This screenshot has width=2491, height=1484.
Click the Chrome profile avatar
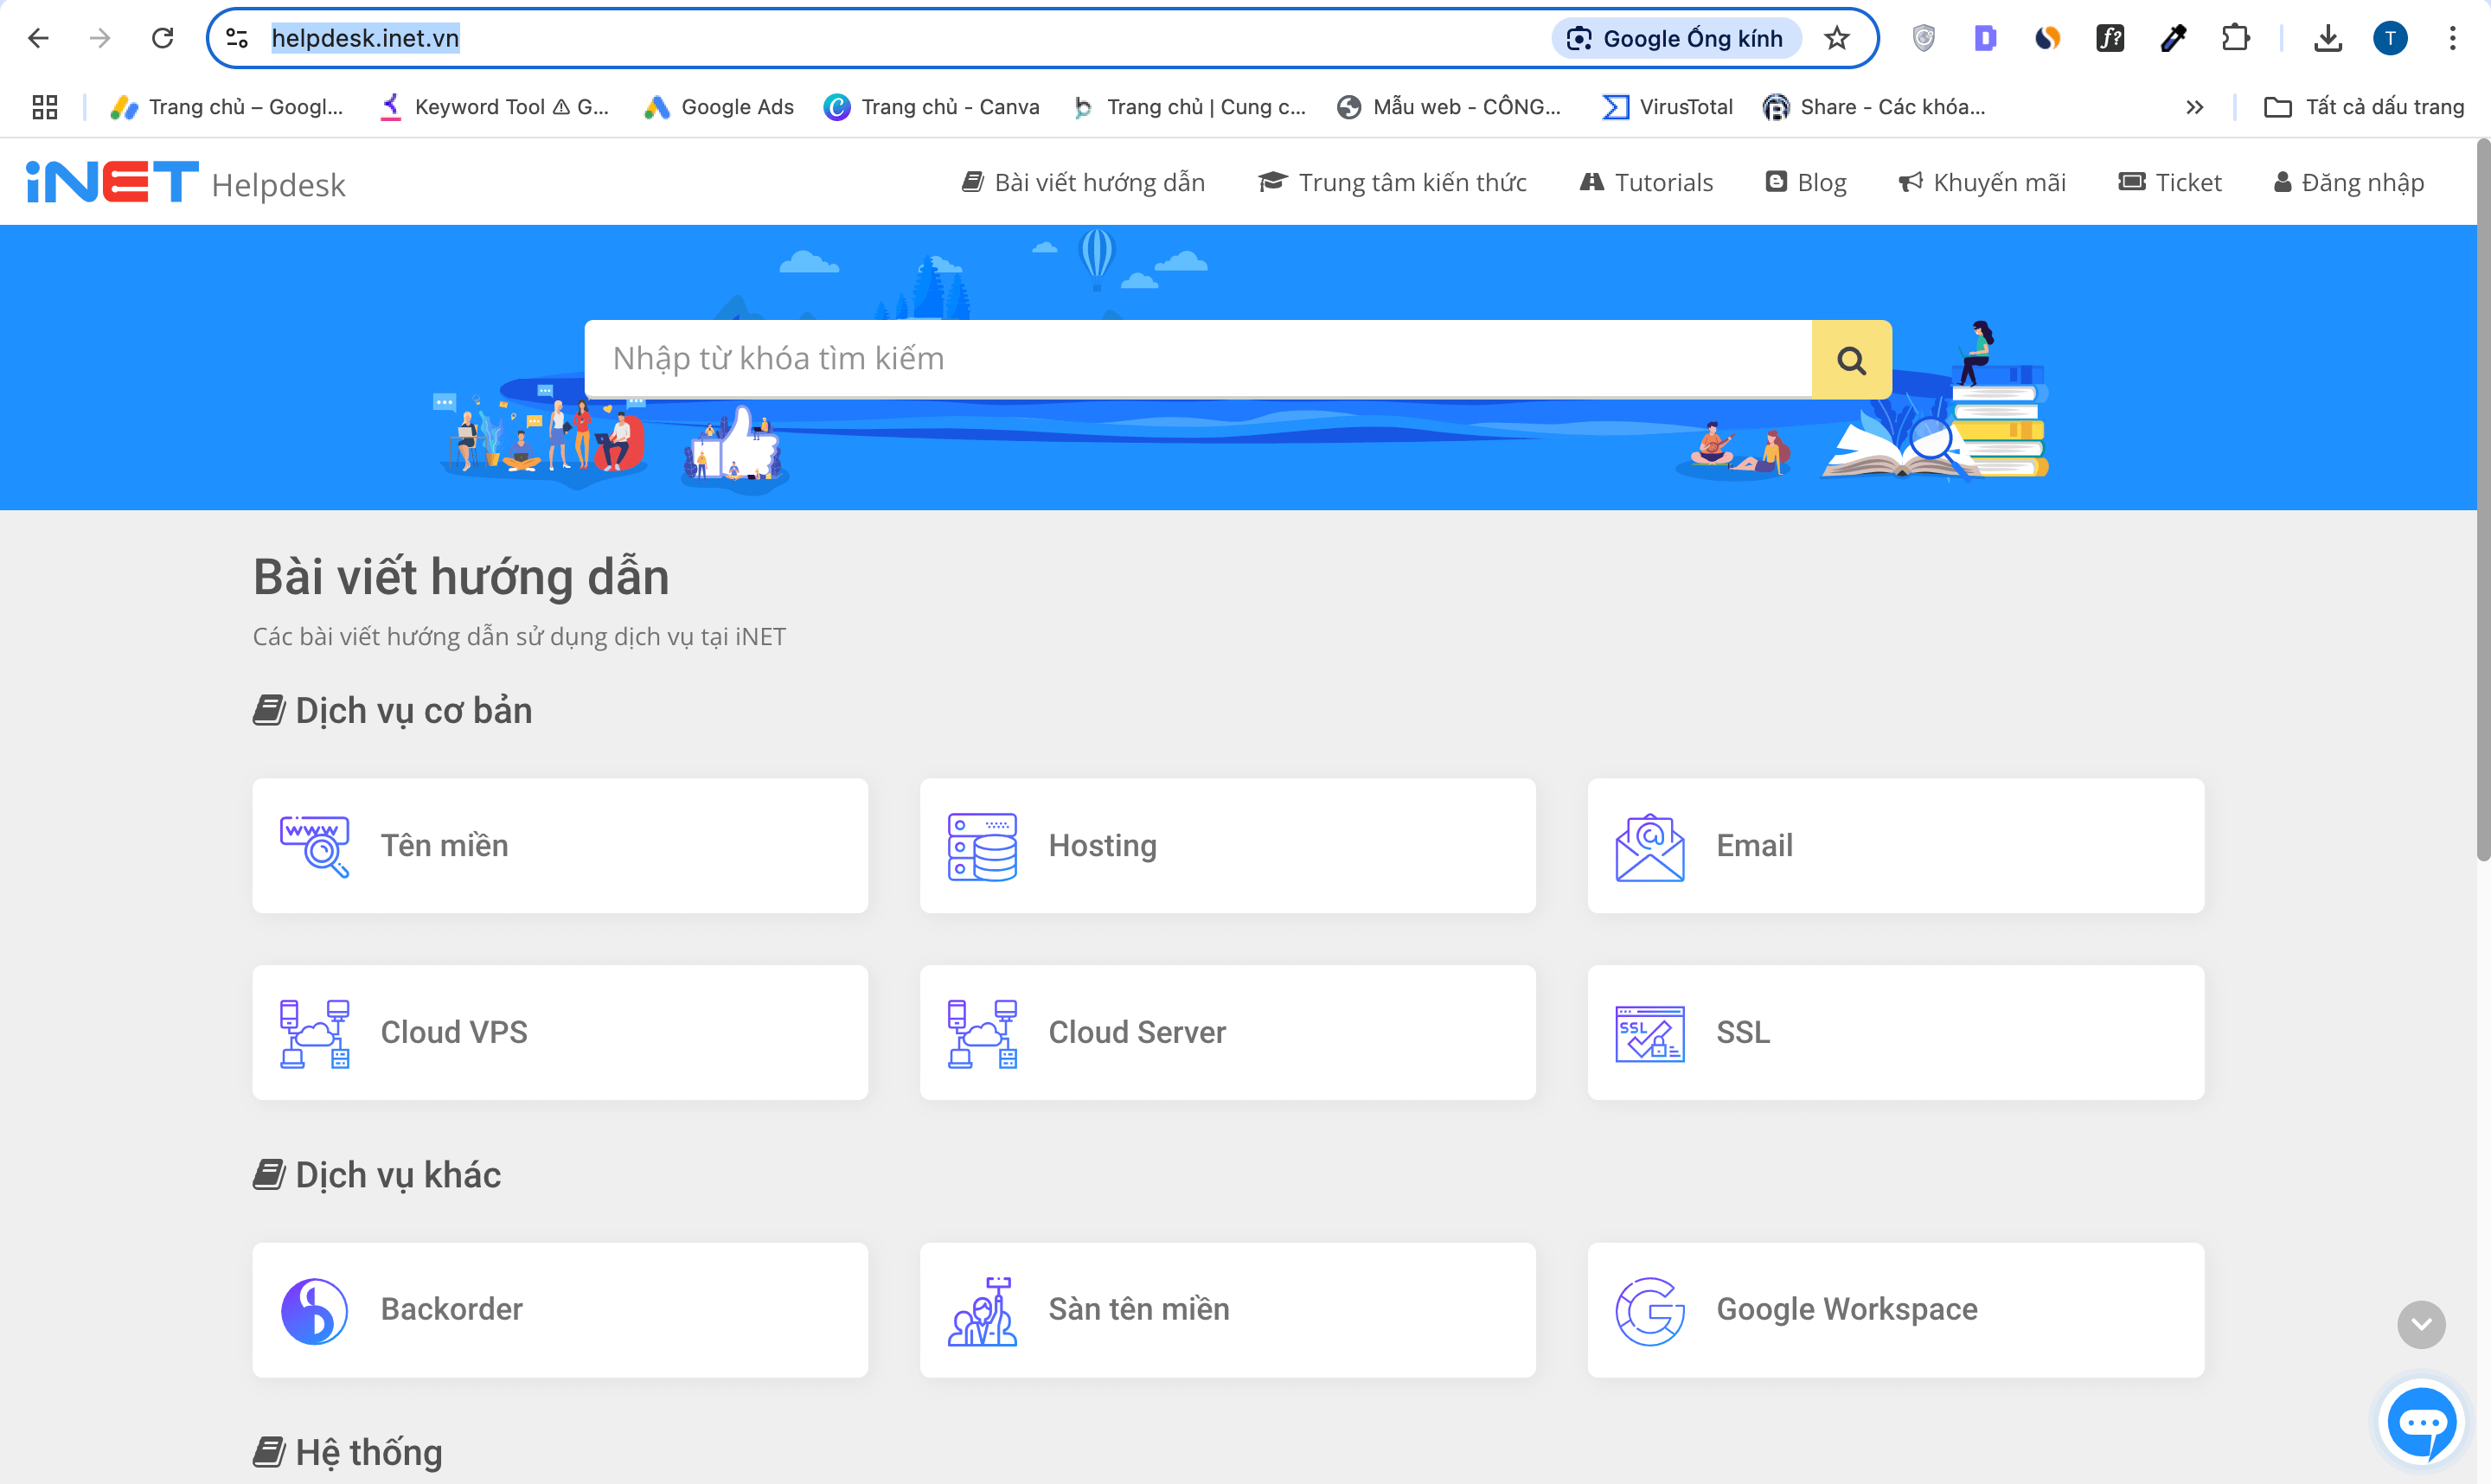[2392, 37]
